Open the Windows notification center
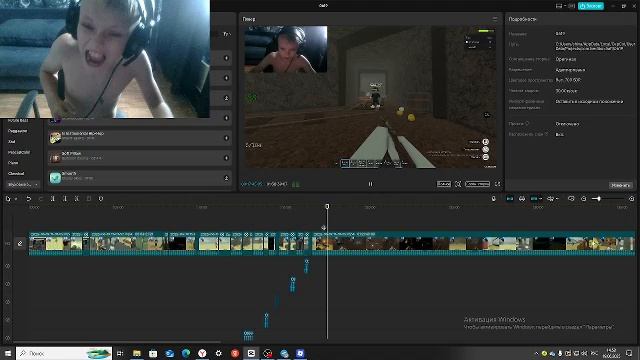This screenshot has width=640, height=360. pyautogui.click(x=629, y=353)
